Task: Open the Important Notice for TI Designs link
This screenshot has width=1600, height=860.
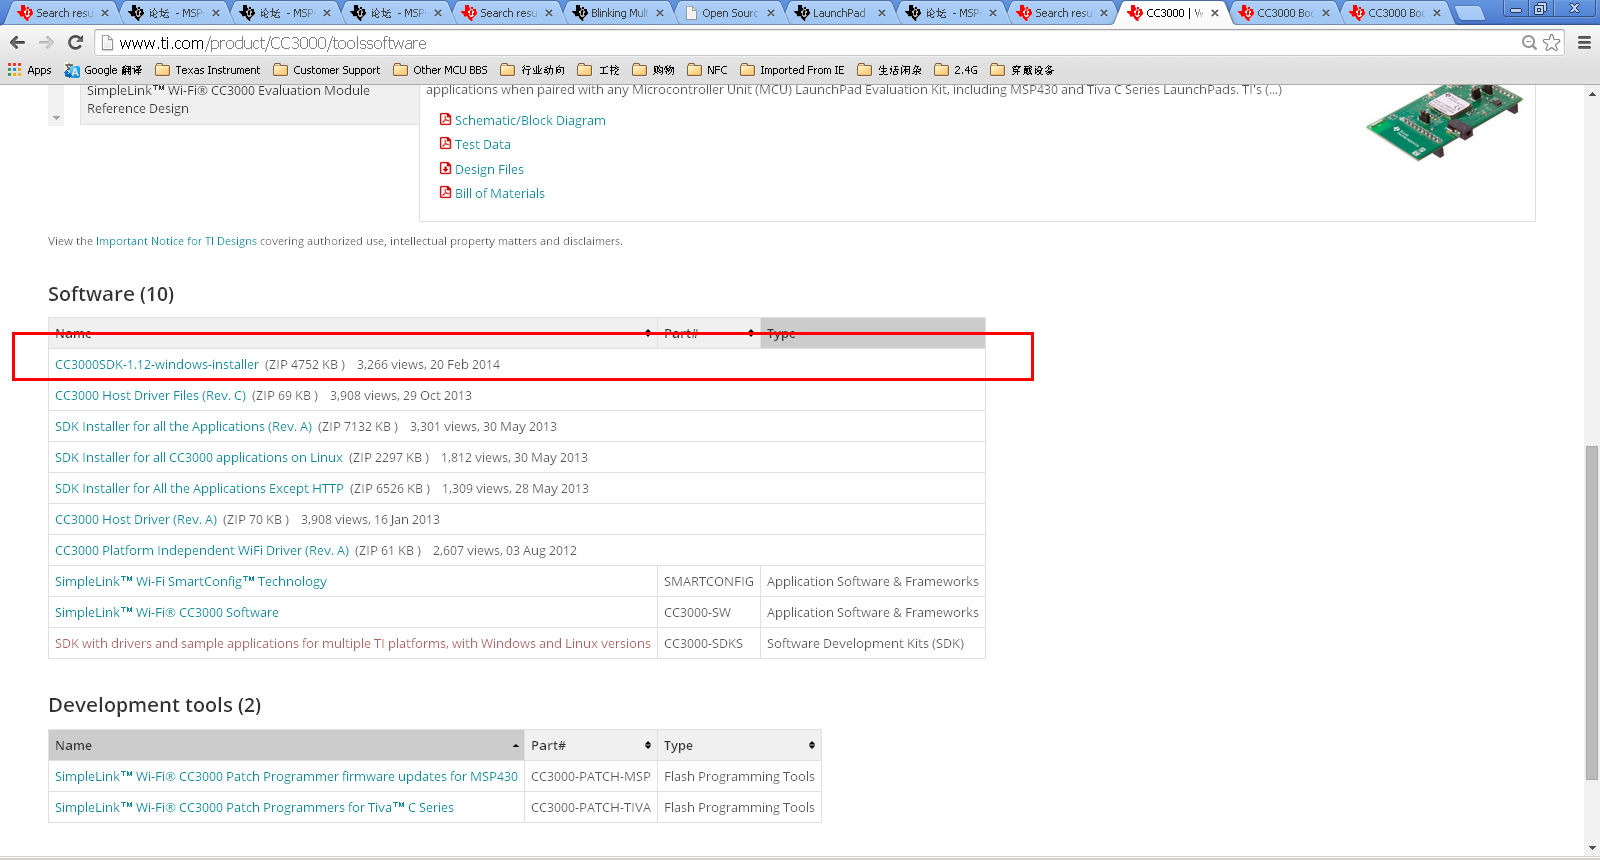Action: pos(176,241)
